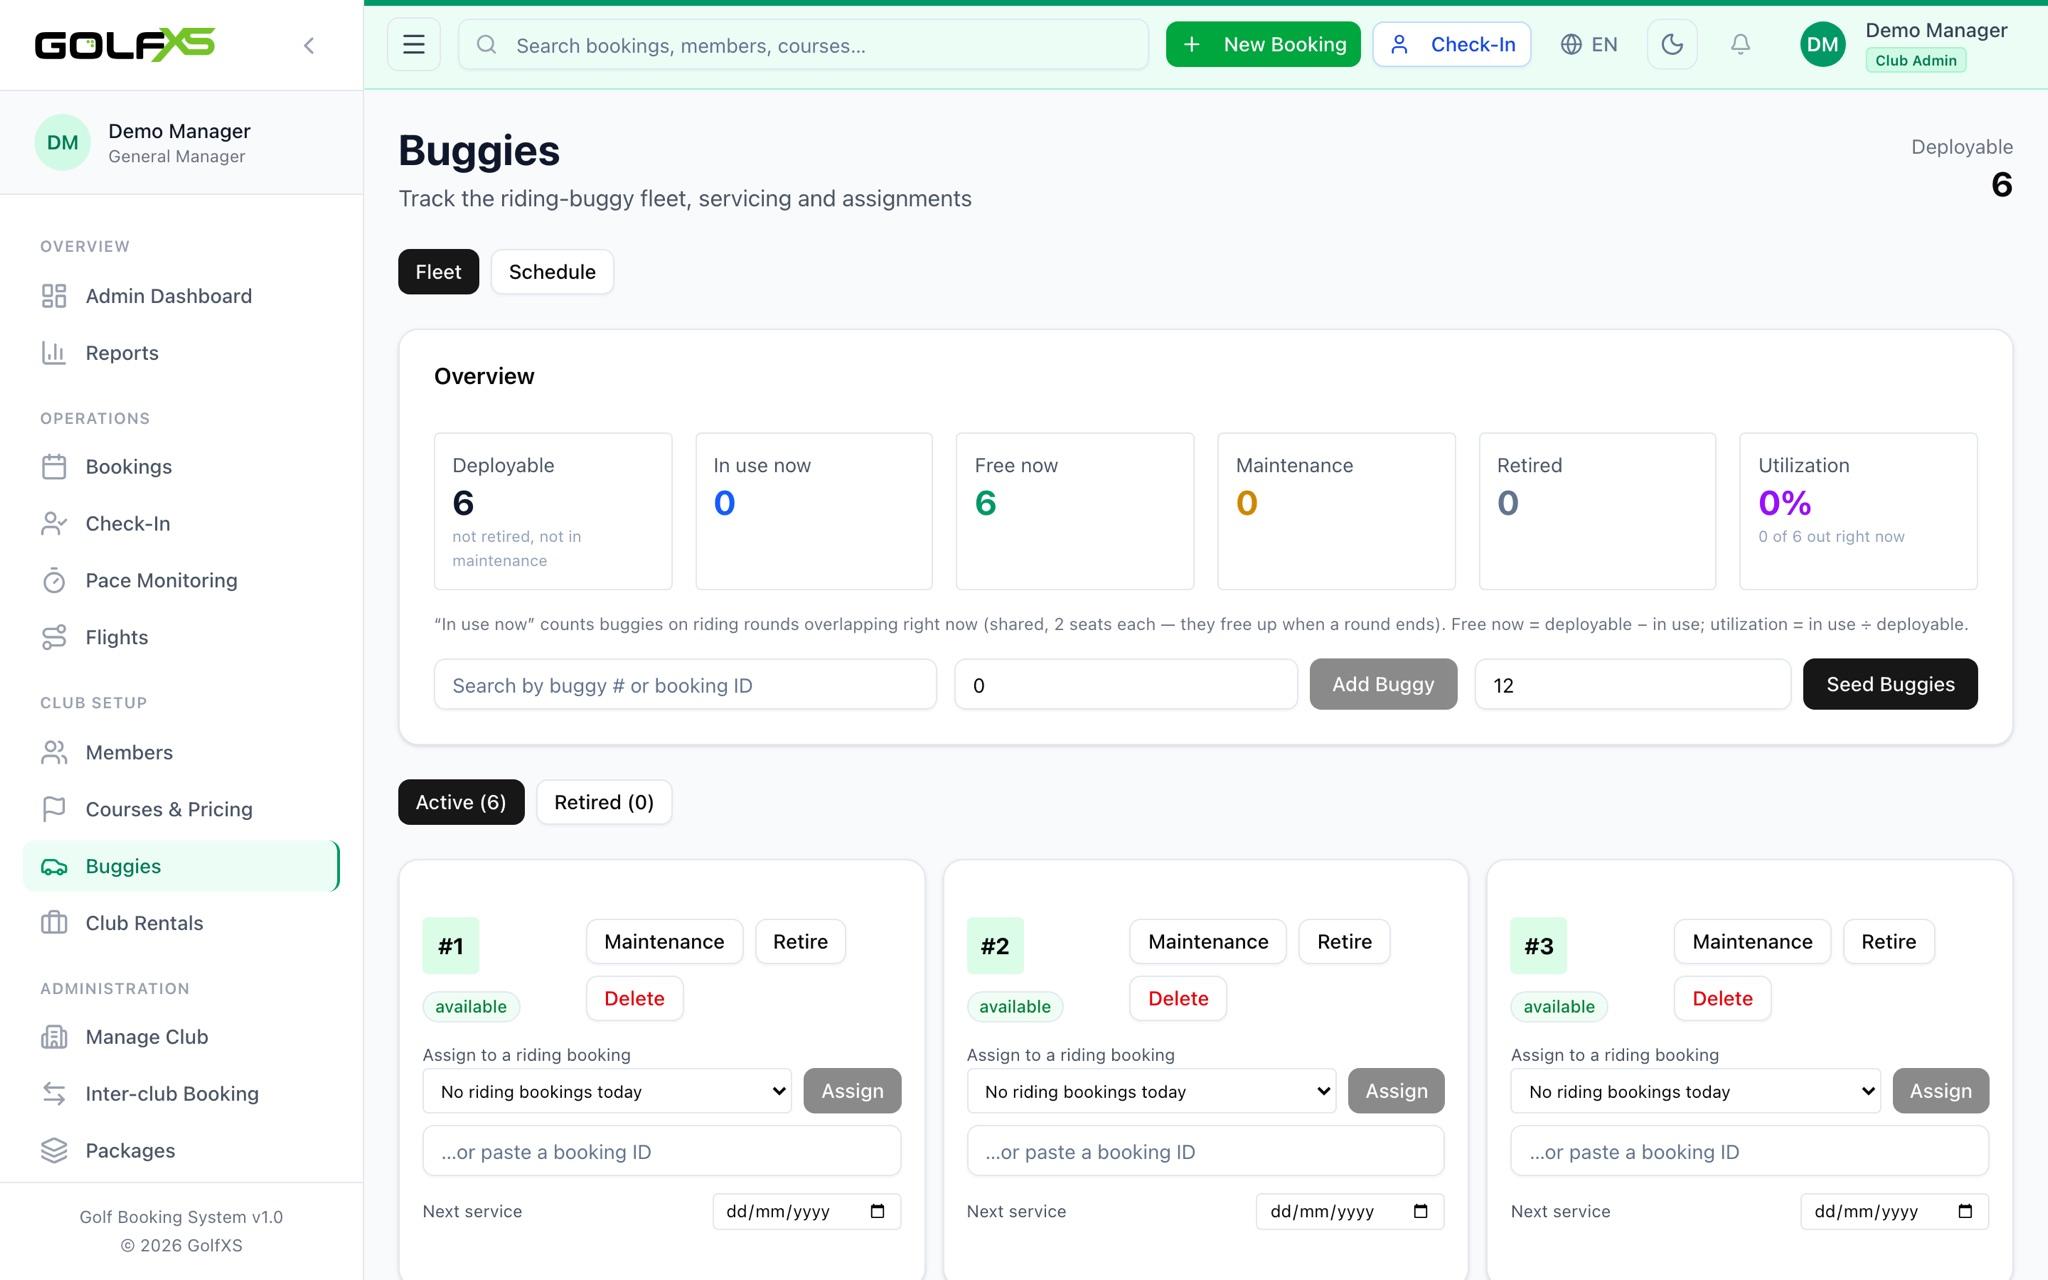Open riding booking dropdown for buggy #1

607,1091
